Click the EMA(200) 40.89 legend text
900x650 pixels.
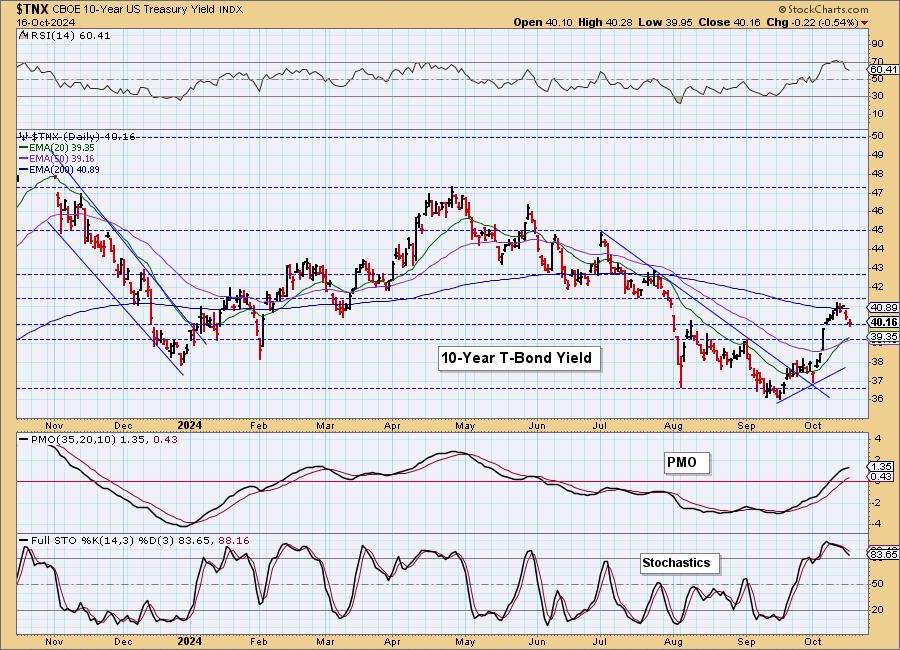(64, 169)
